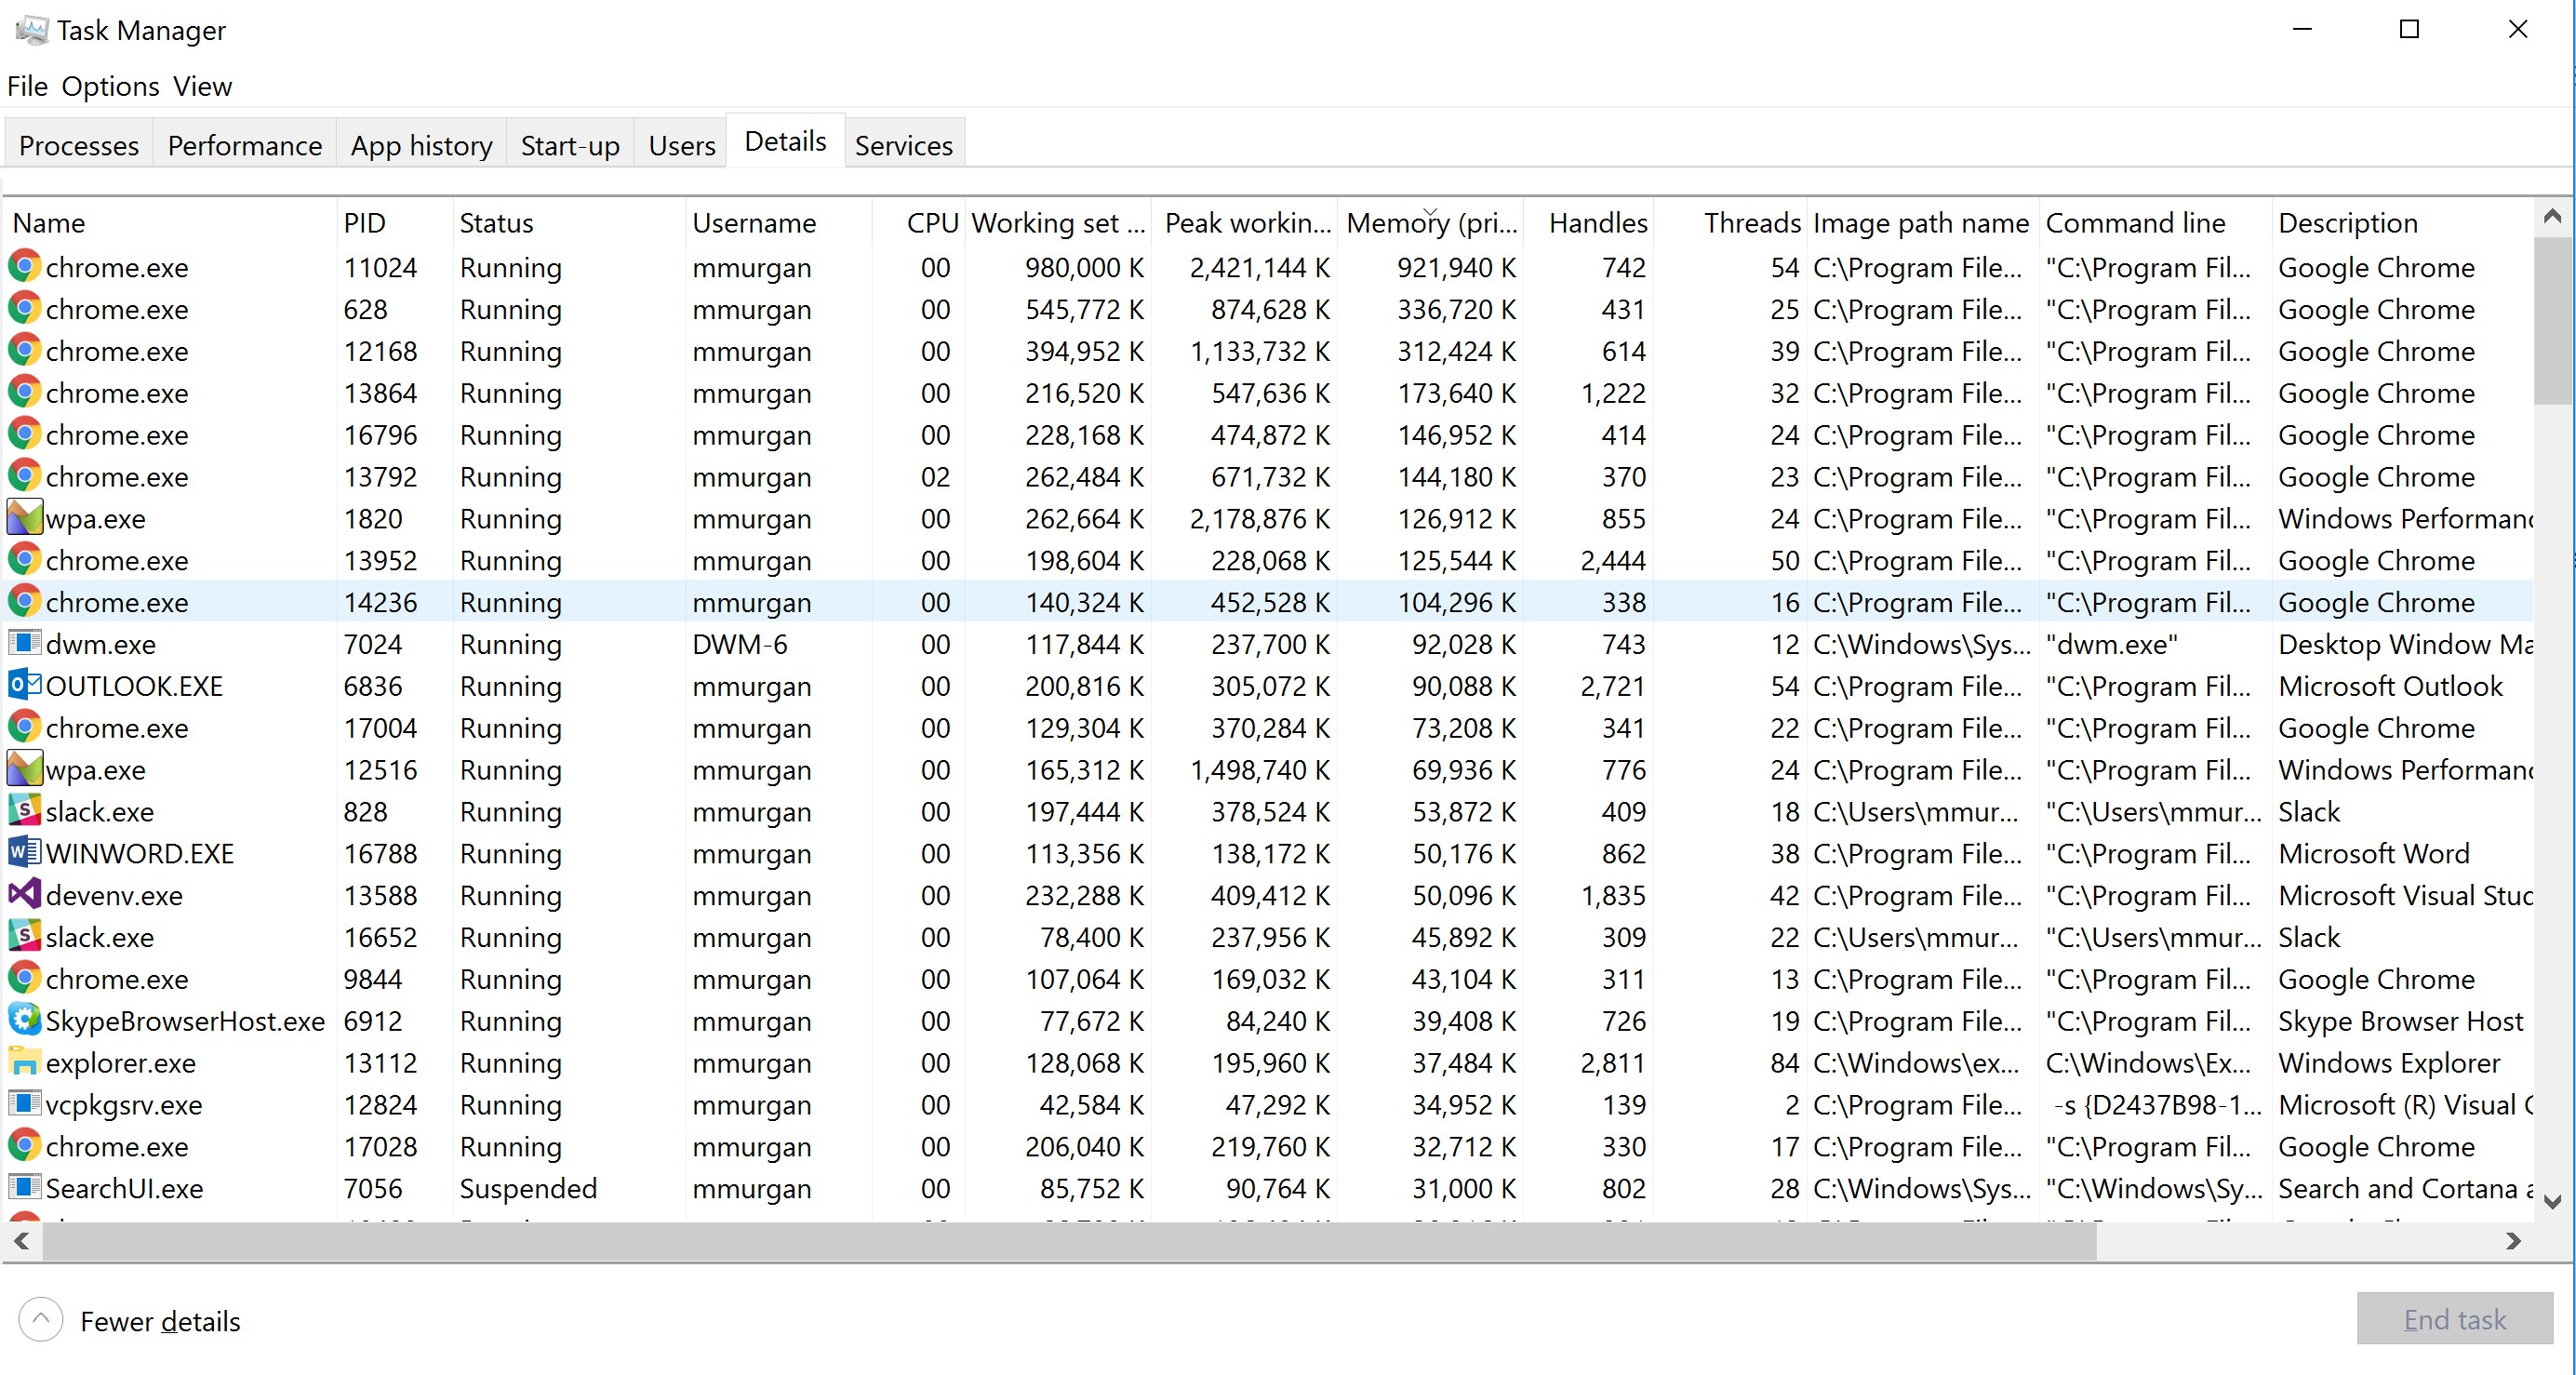This screenshot has height=1375, width=2576.
Task: Open the View menu
Action: [x=202, y=86]
